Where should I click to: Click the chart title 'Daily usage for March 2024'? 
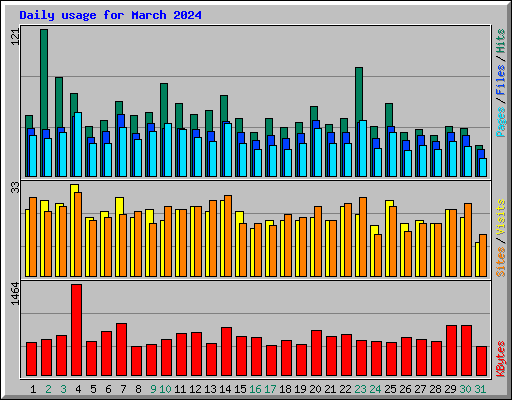click(110, 15)
